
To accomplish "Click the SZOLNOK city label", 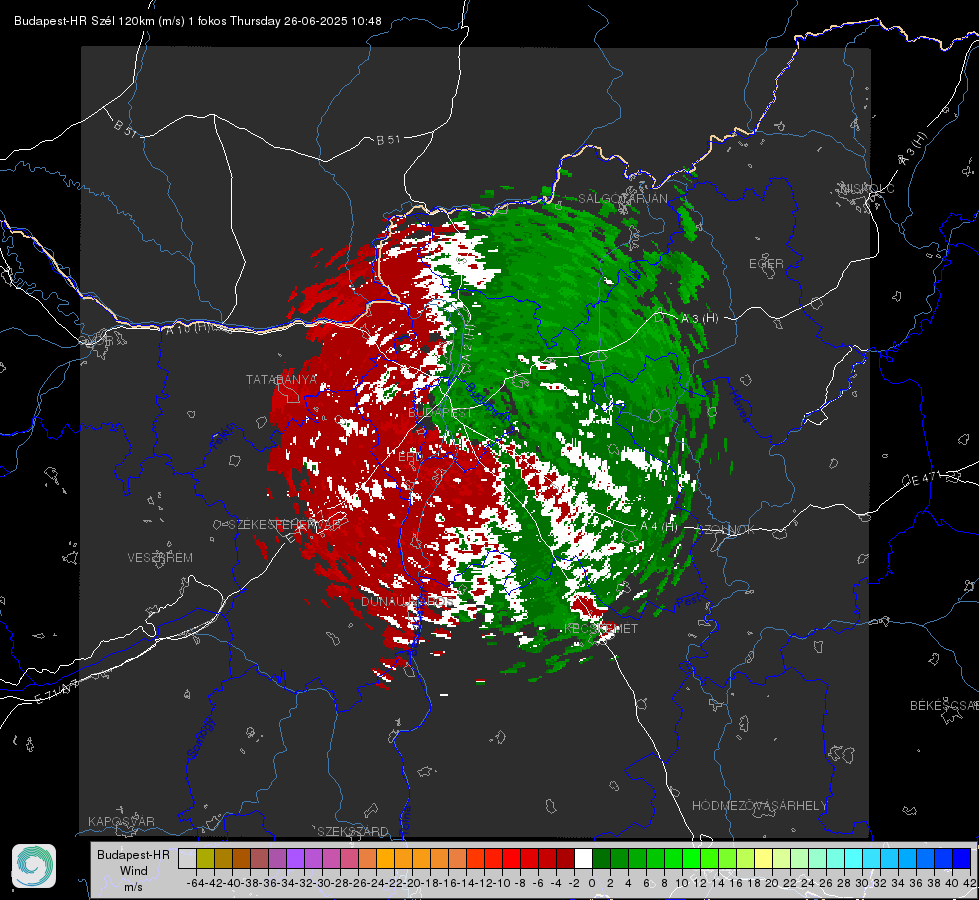I will click(725, 529).
